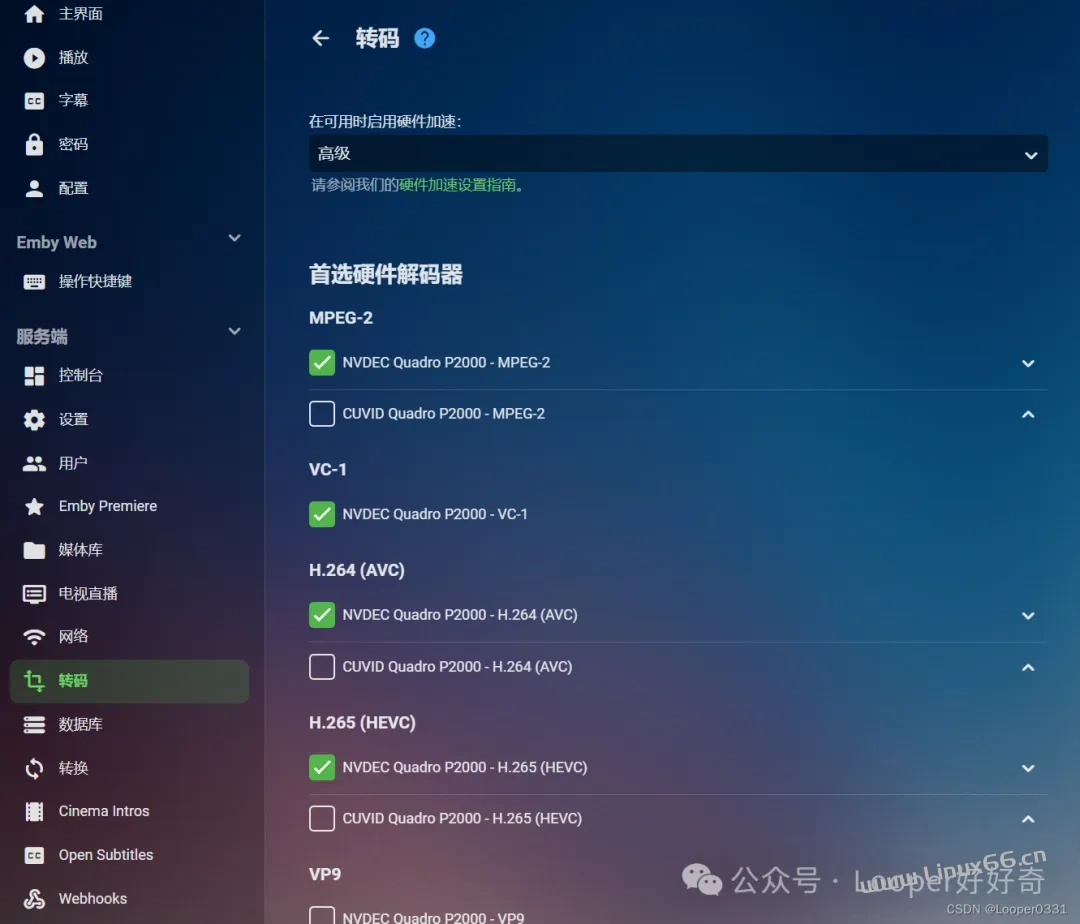Click the 首选硬件解码器 heading
This screenshot has height=924, width=1080.
click(x=386, y=274)
